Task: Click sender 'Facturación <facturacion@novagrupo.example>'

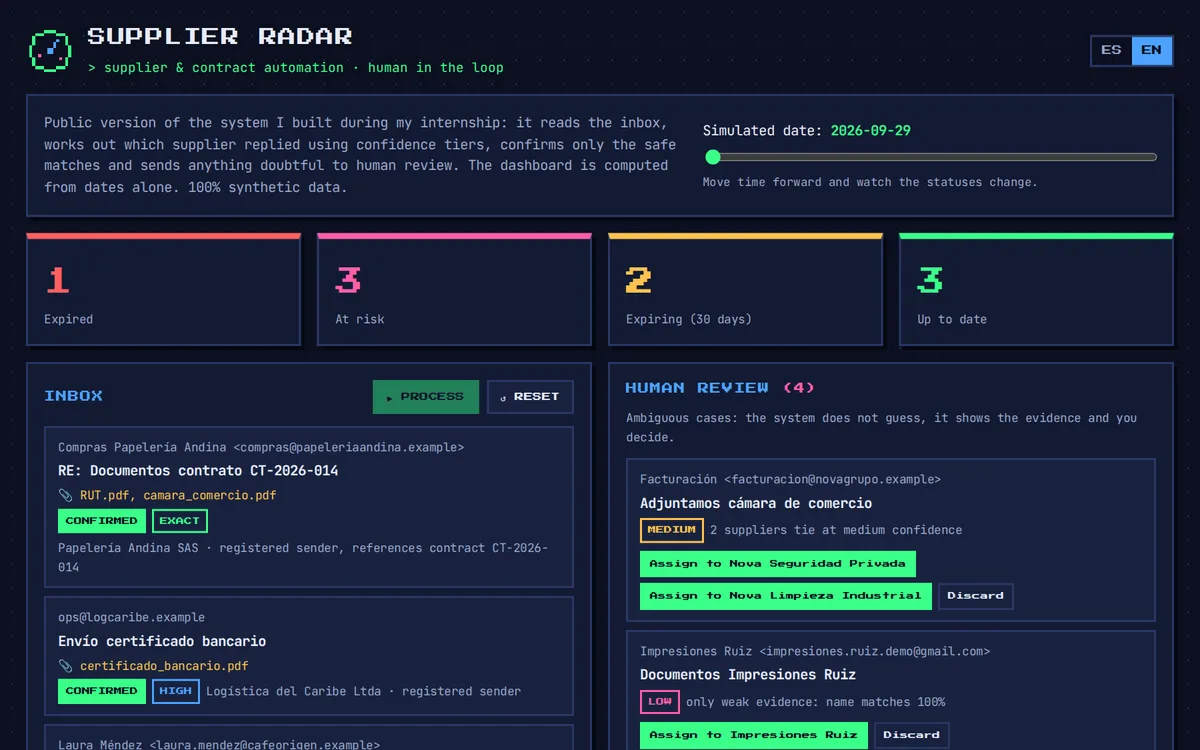Action: click(790, 480)
